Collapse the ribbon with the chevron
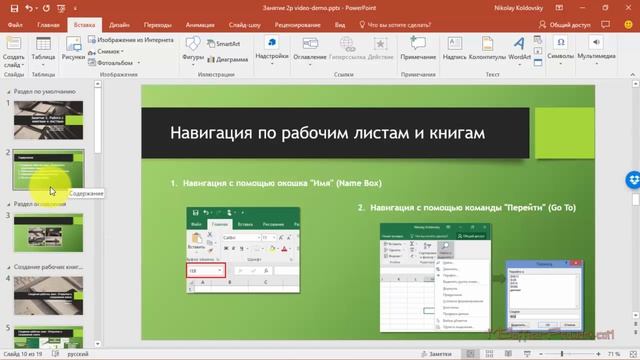The image size is (640, 360). point(632,74)
